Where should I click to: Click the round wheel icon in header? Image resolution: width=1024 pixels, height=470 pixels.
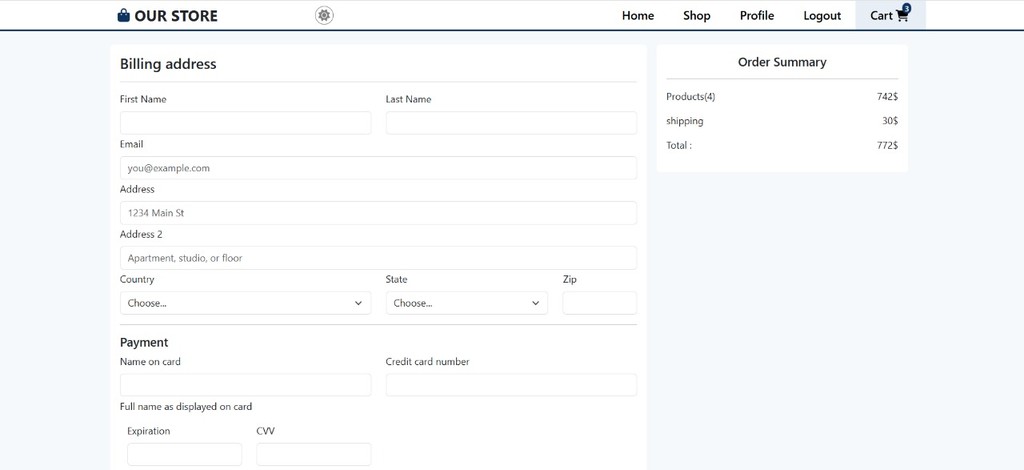pos(324,15)
